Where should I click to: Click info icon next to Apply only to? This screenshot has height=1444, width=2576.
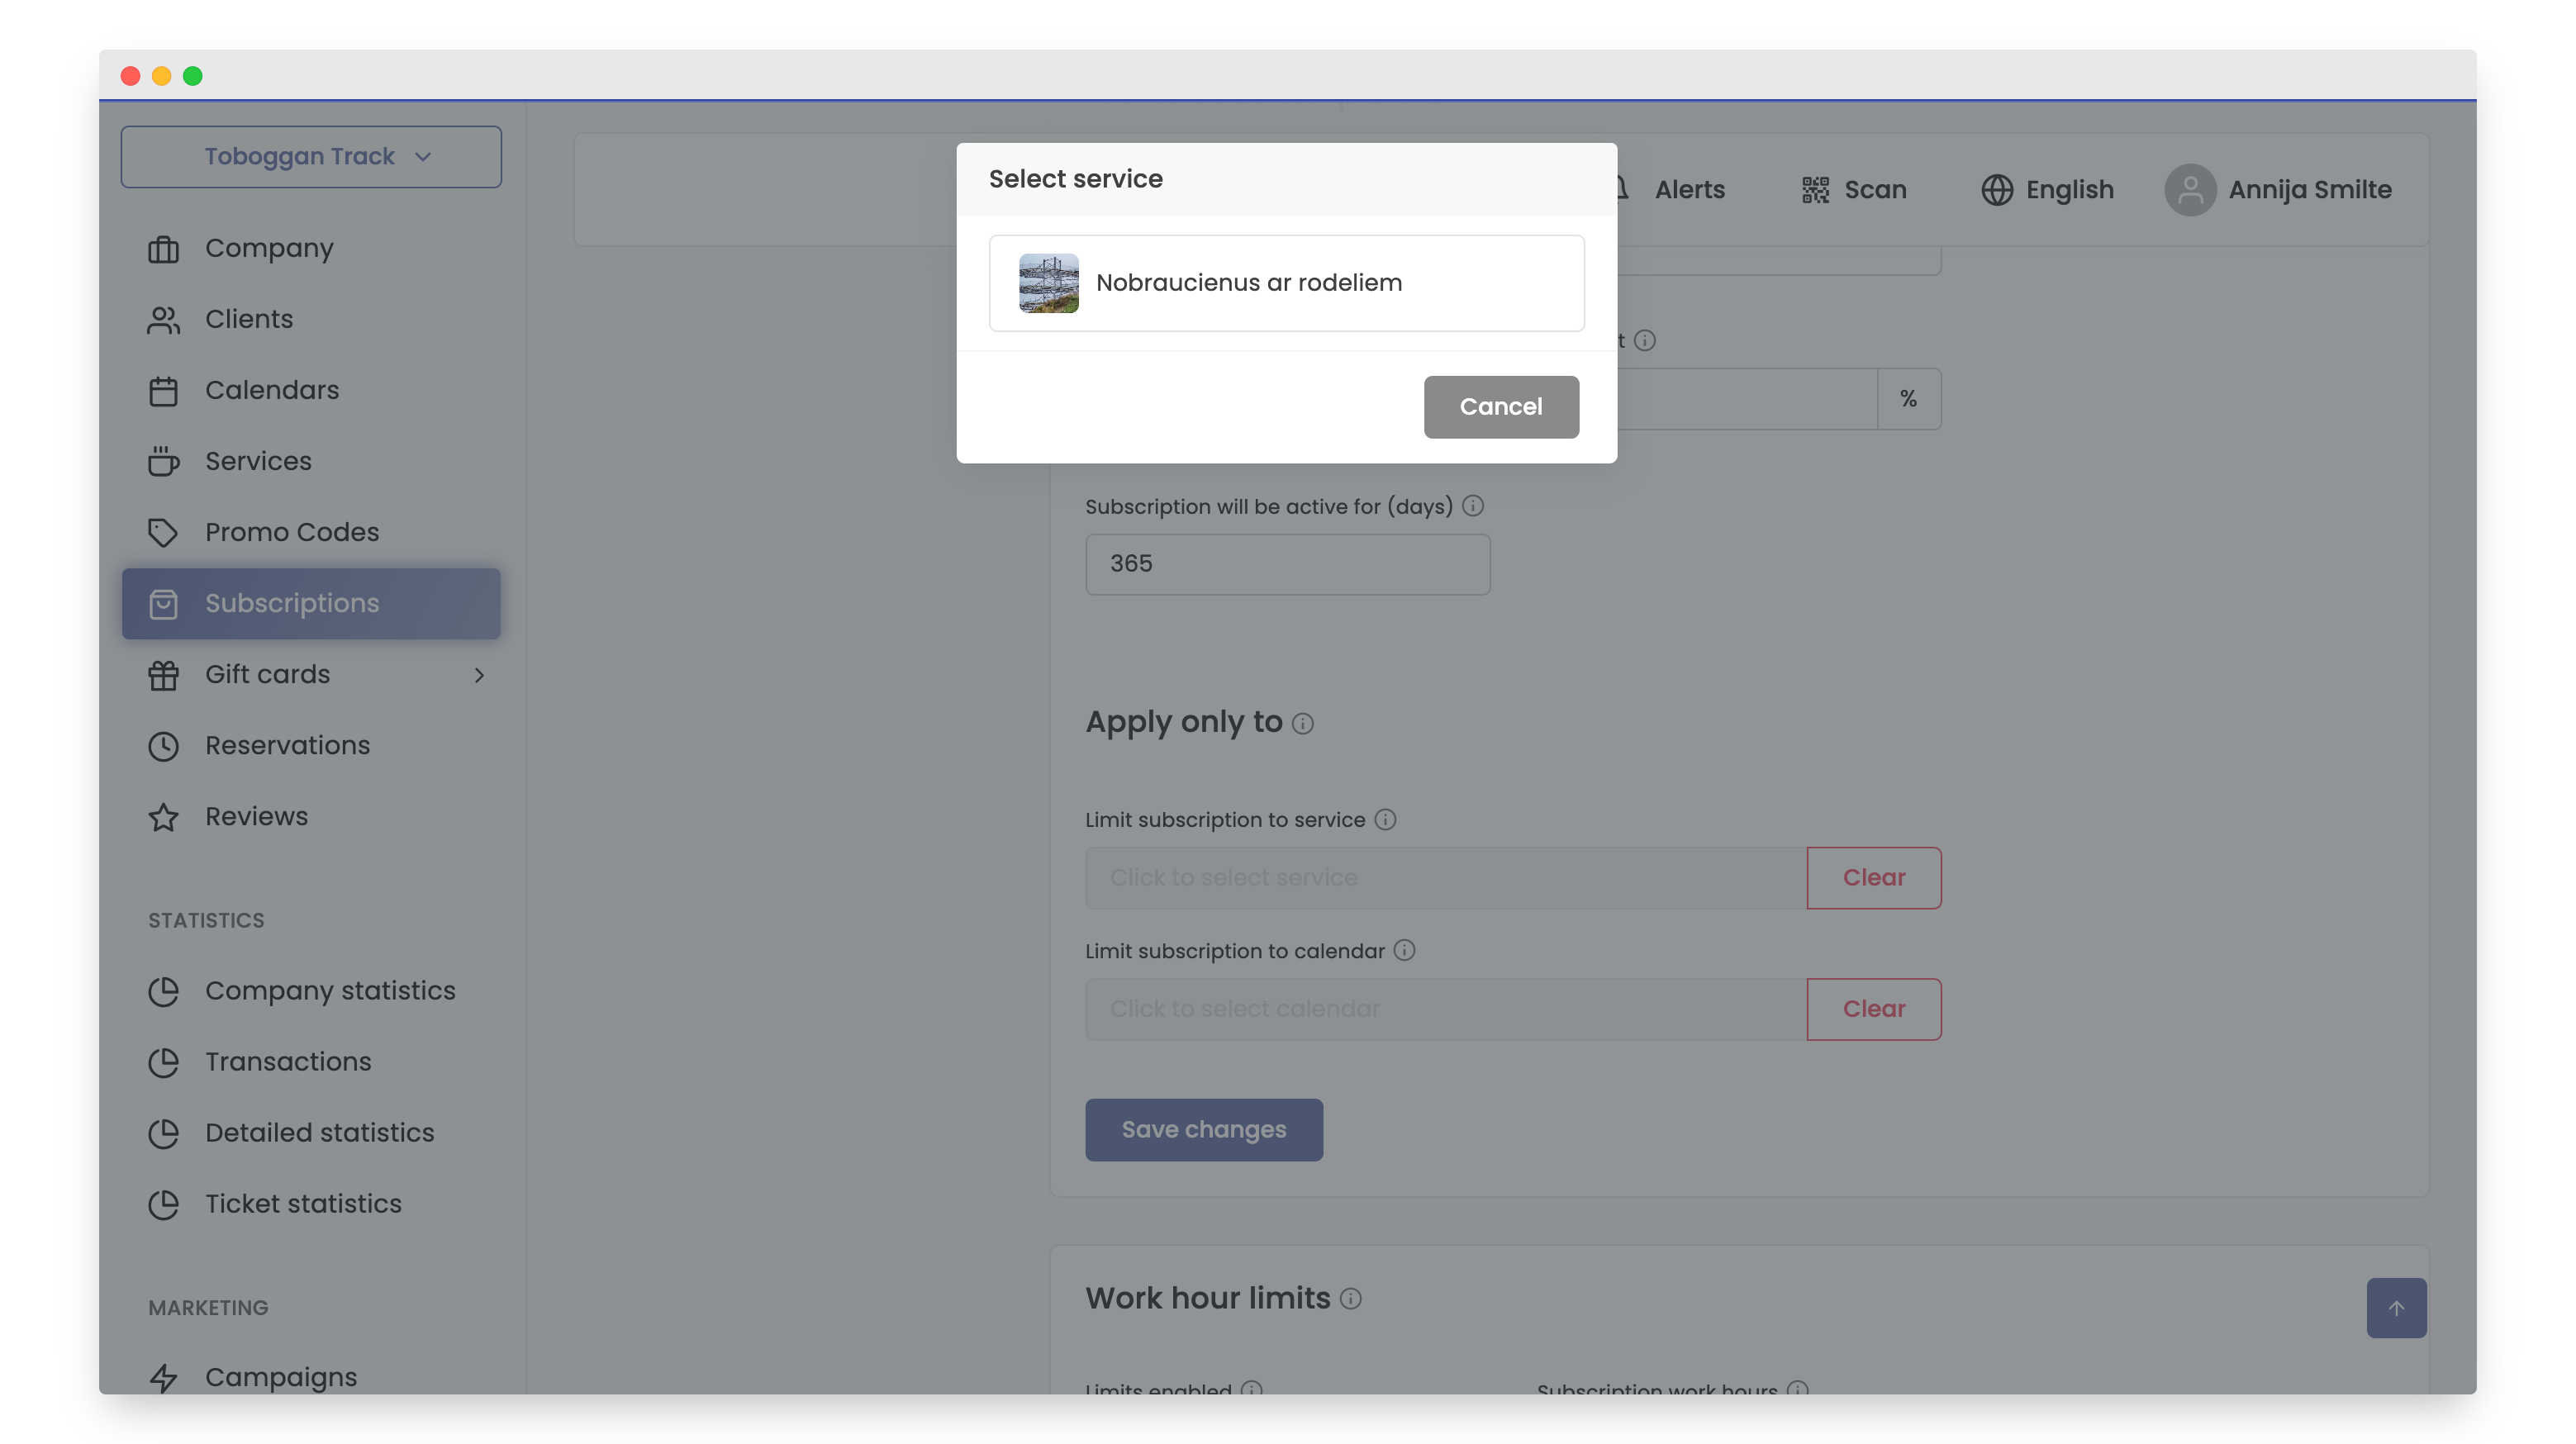click(1302, 723)
